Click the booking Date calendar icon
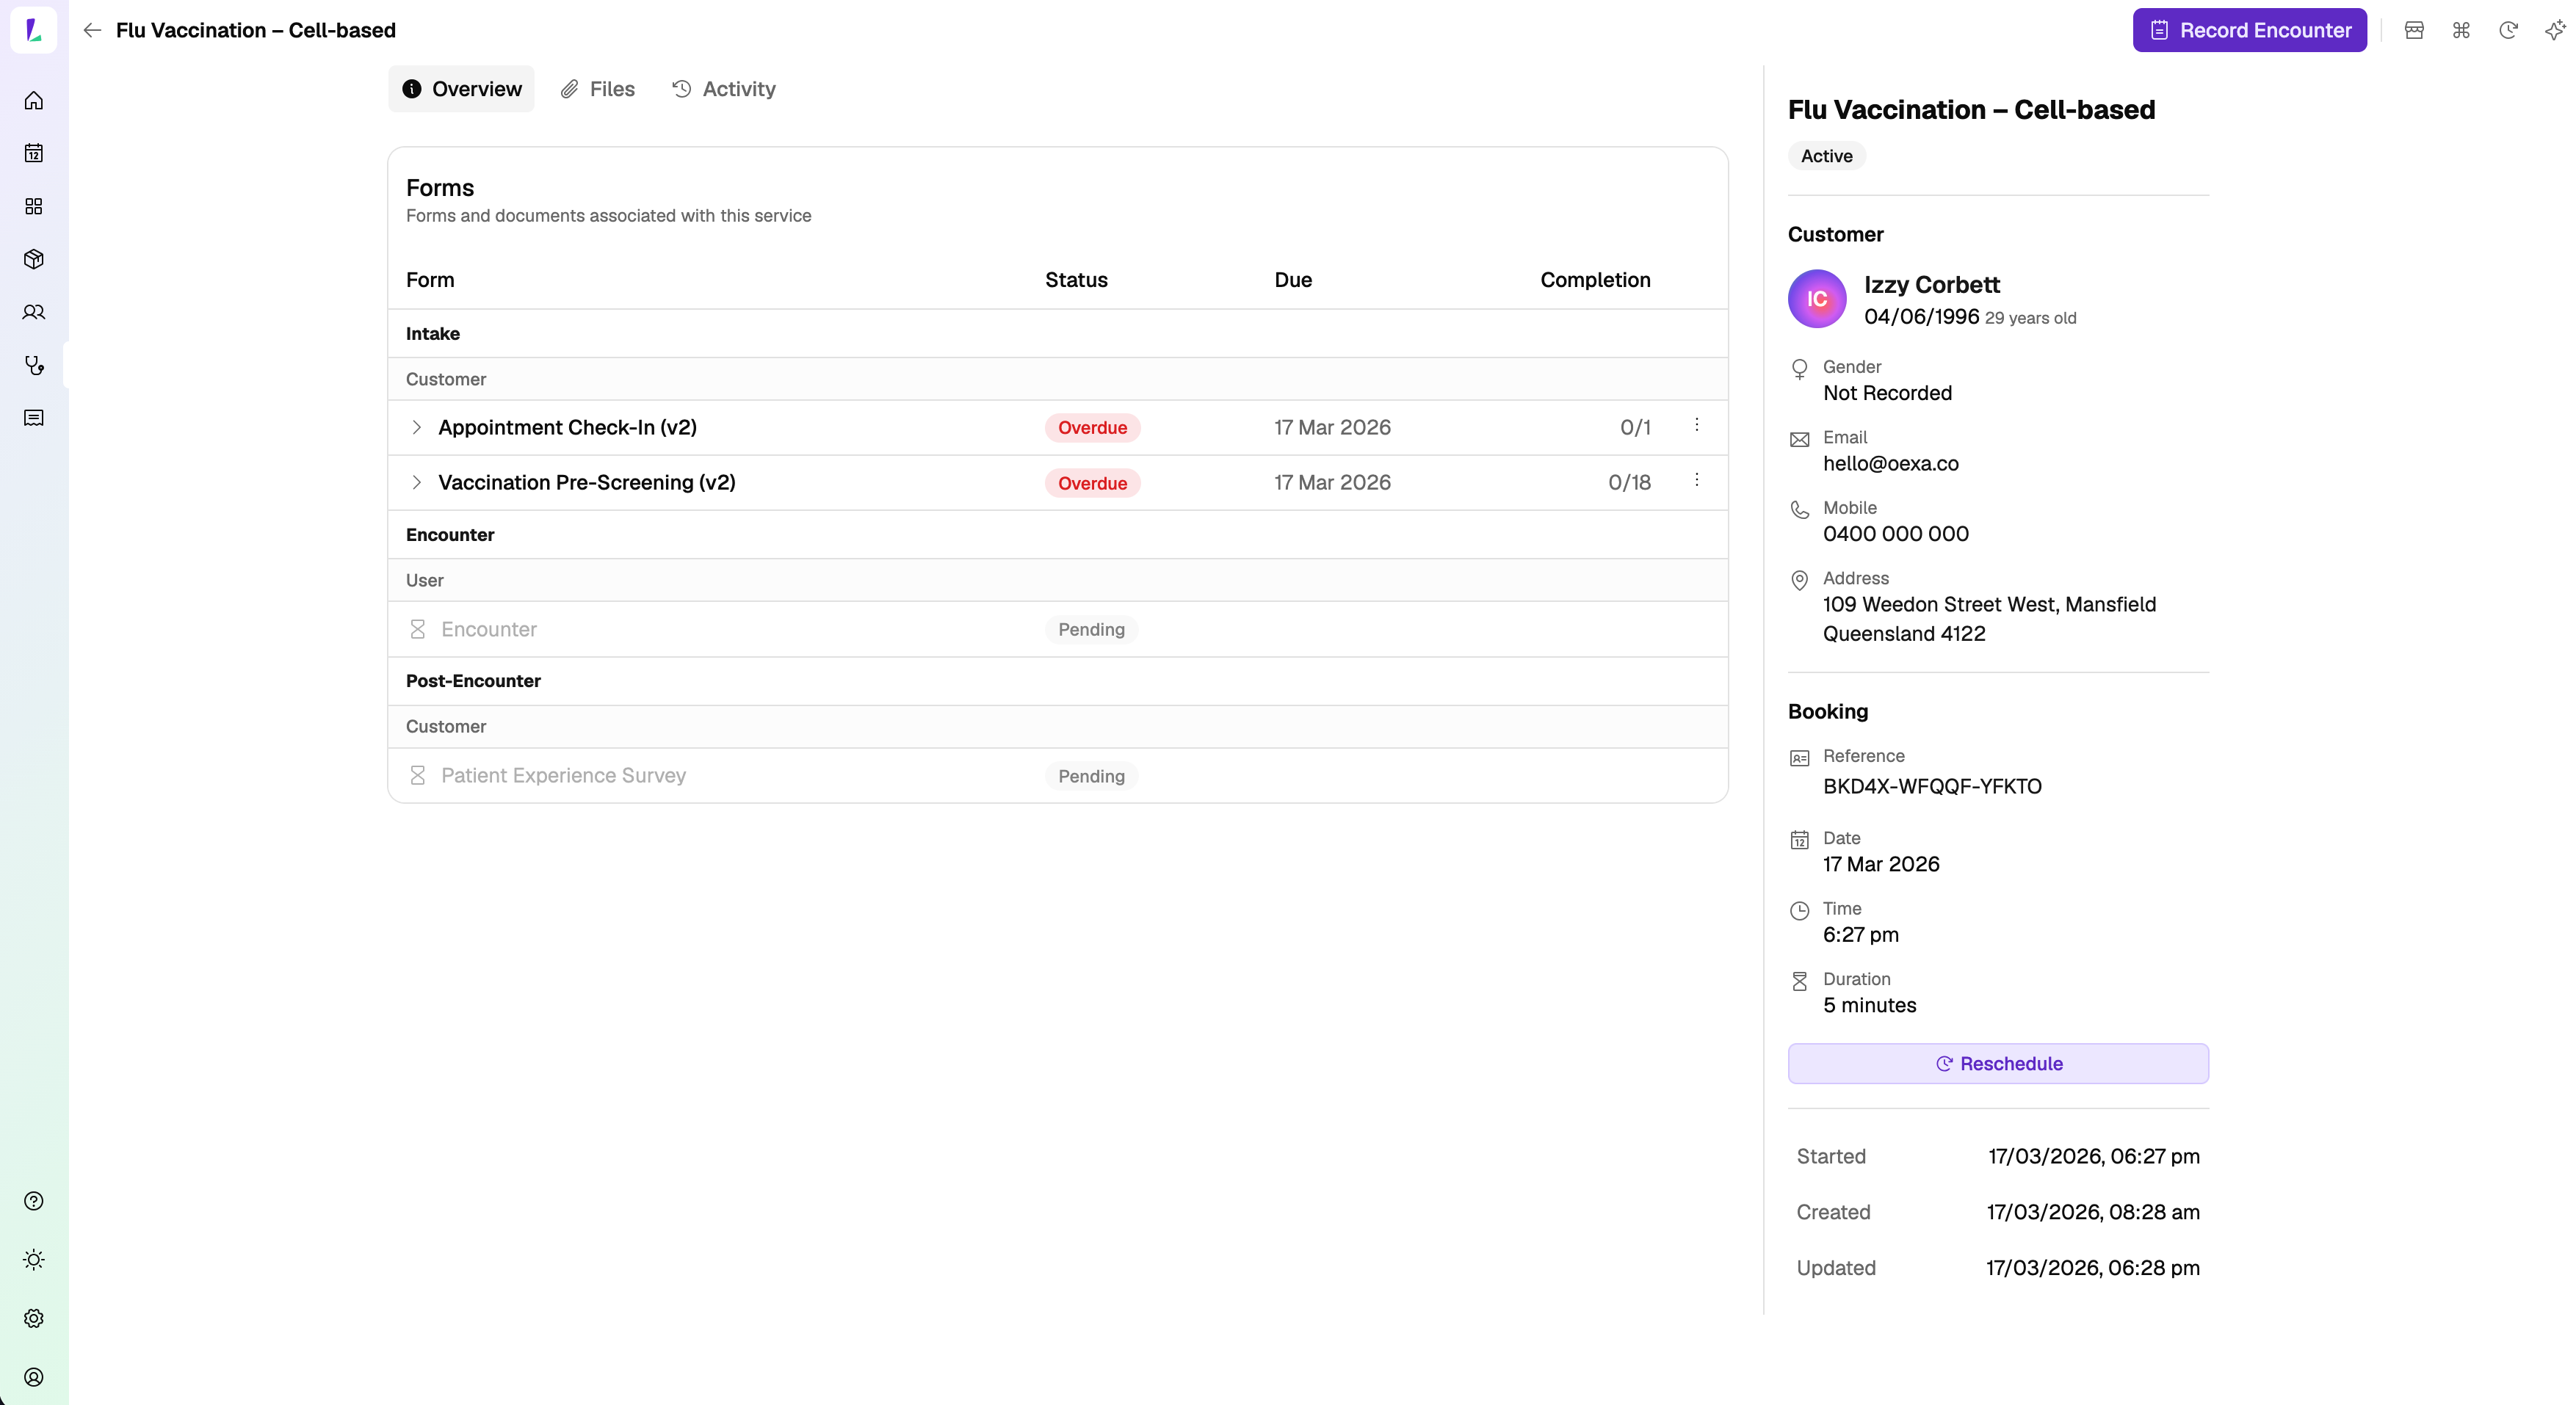Viewport: 2576px width, 1405px height. tap(1799, 840)
